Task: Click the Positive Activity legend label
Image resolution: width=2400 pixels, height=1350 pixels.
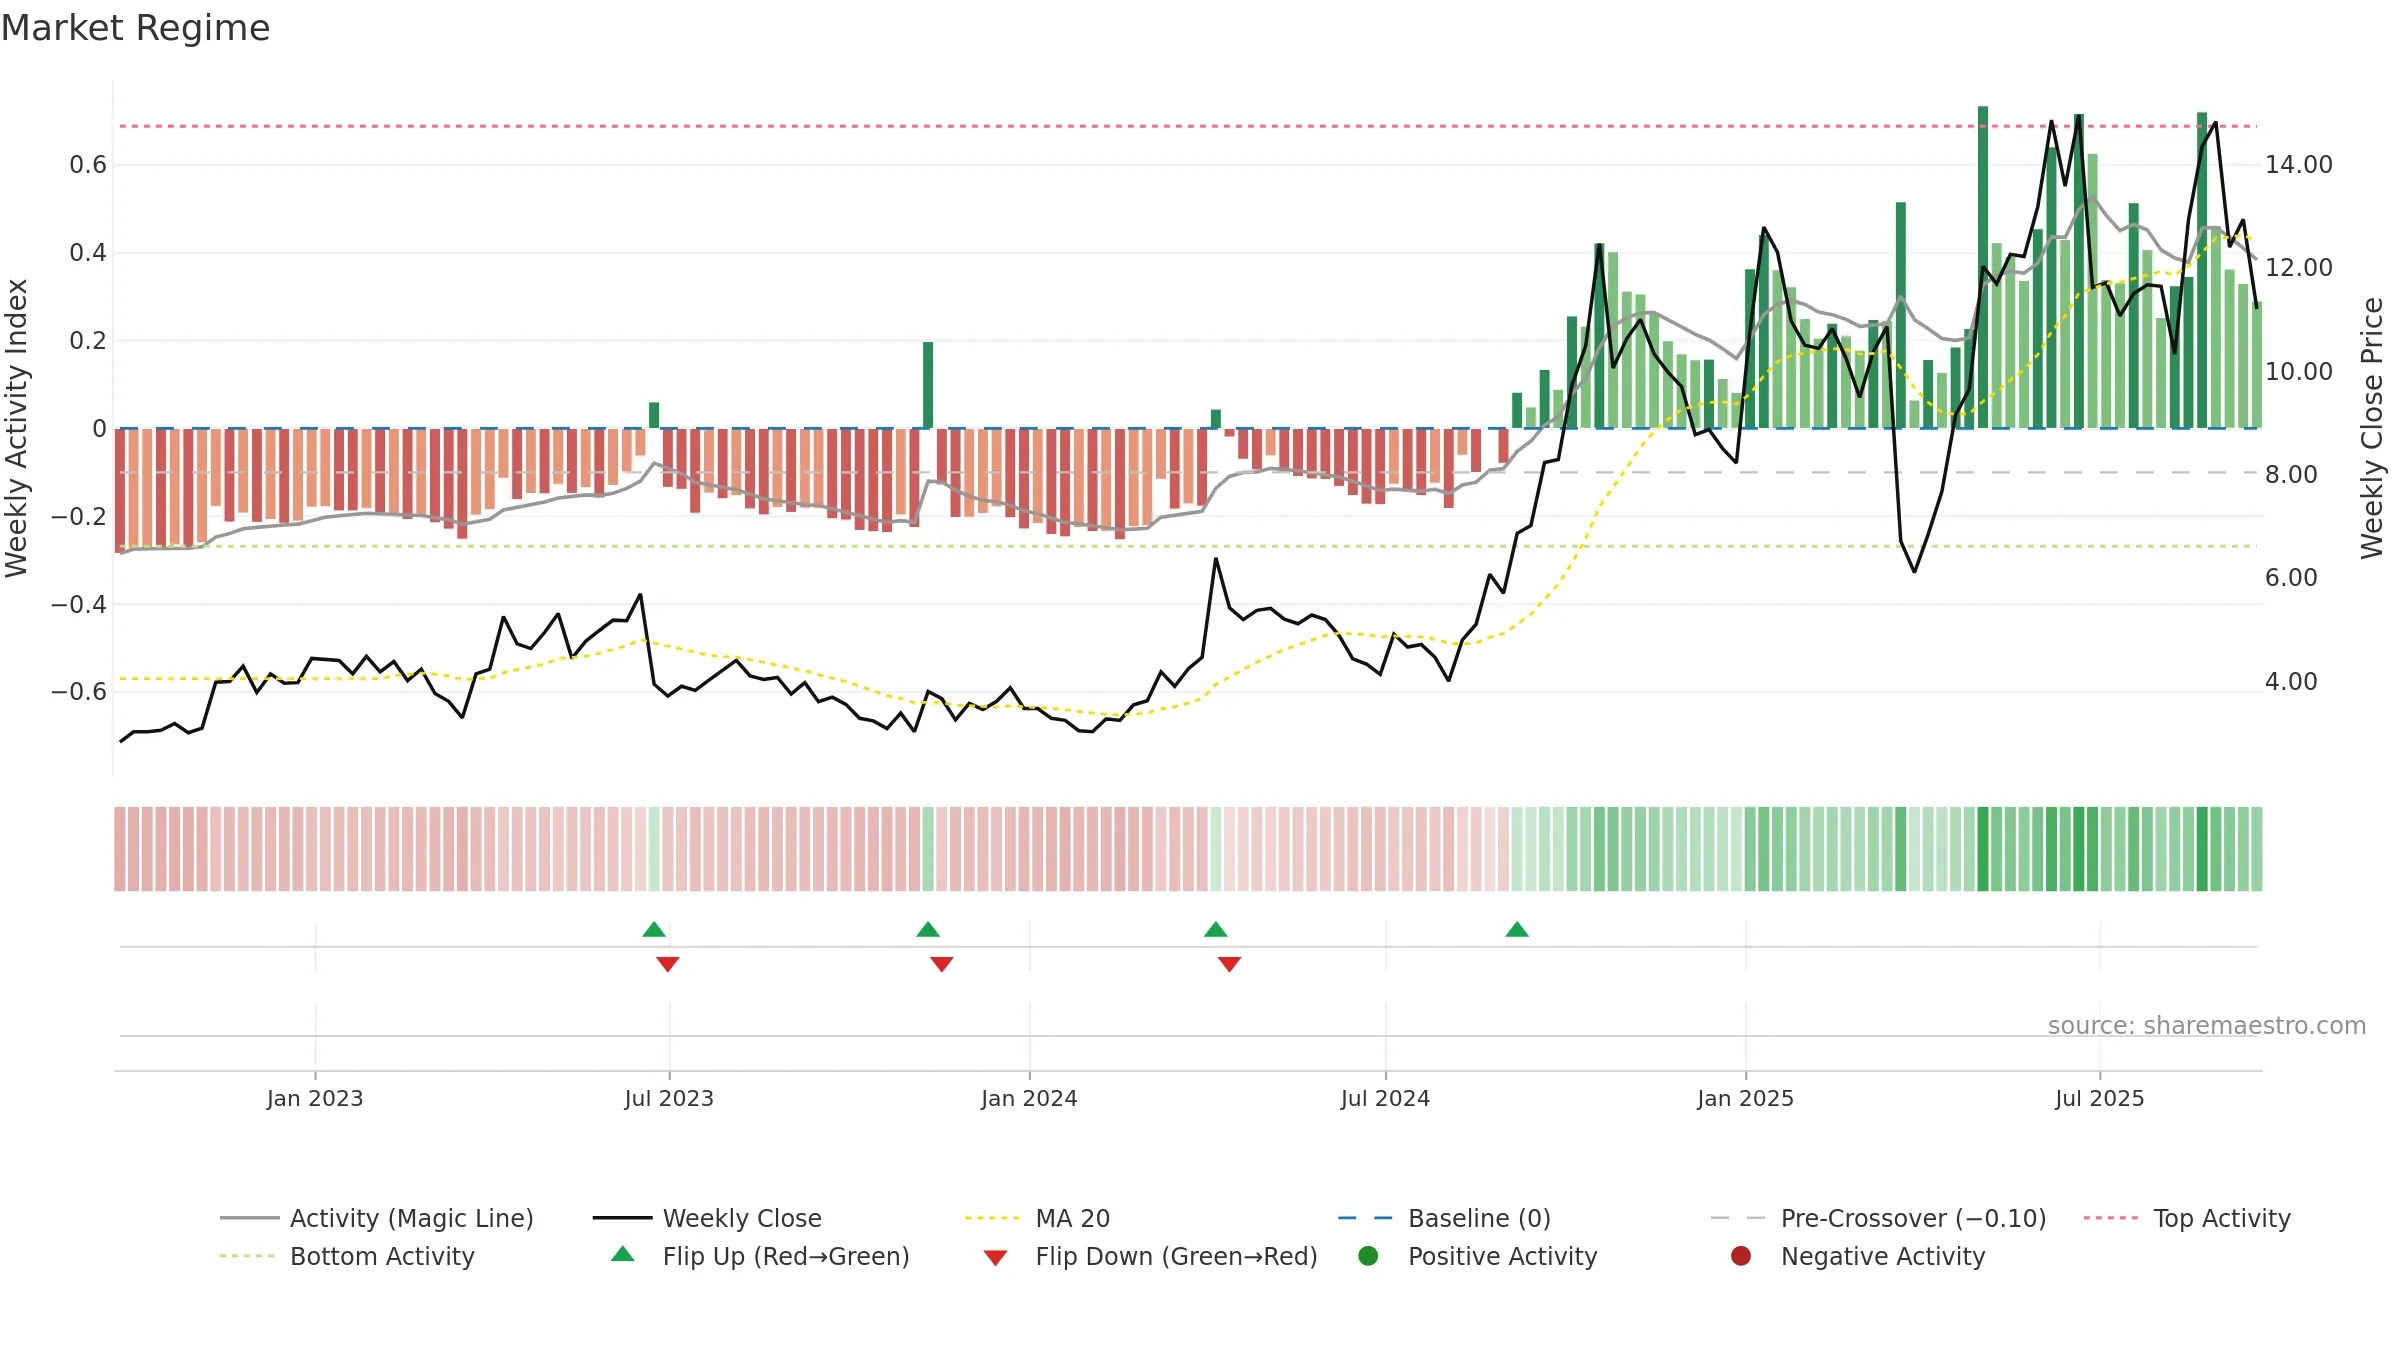Action: click(x=1502, y=1256)
